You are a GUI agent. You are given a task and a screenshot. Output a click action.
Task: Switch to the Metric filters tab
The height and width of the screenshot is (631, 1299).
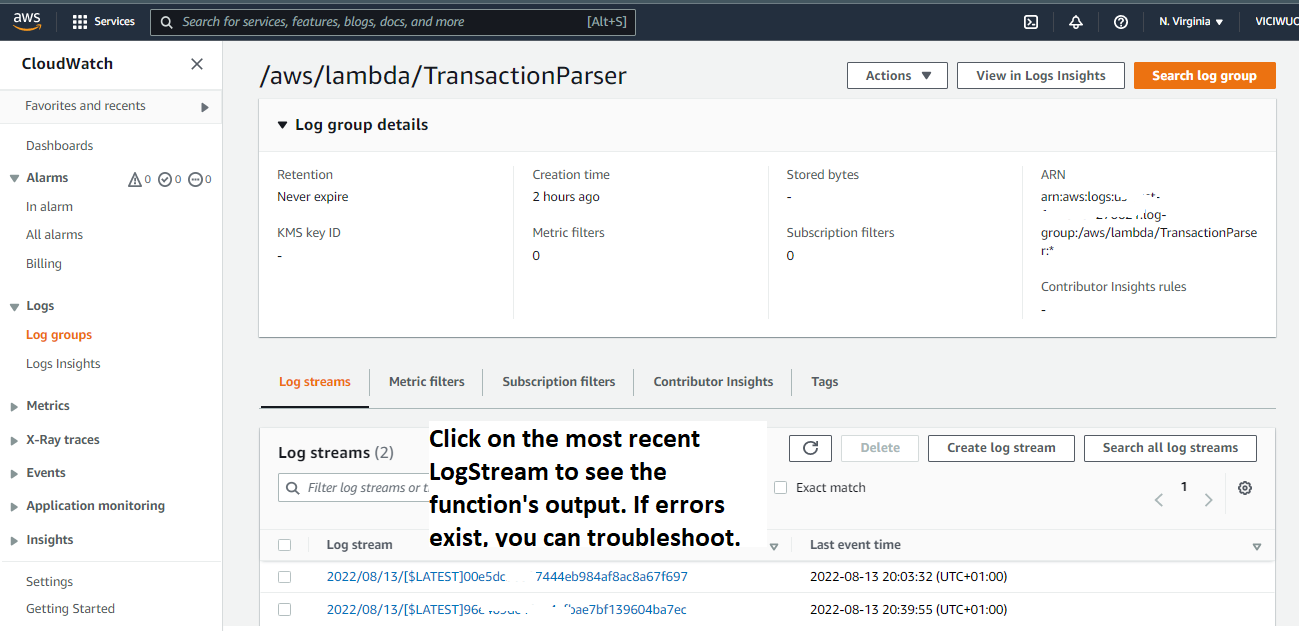pos(427,382)
